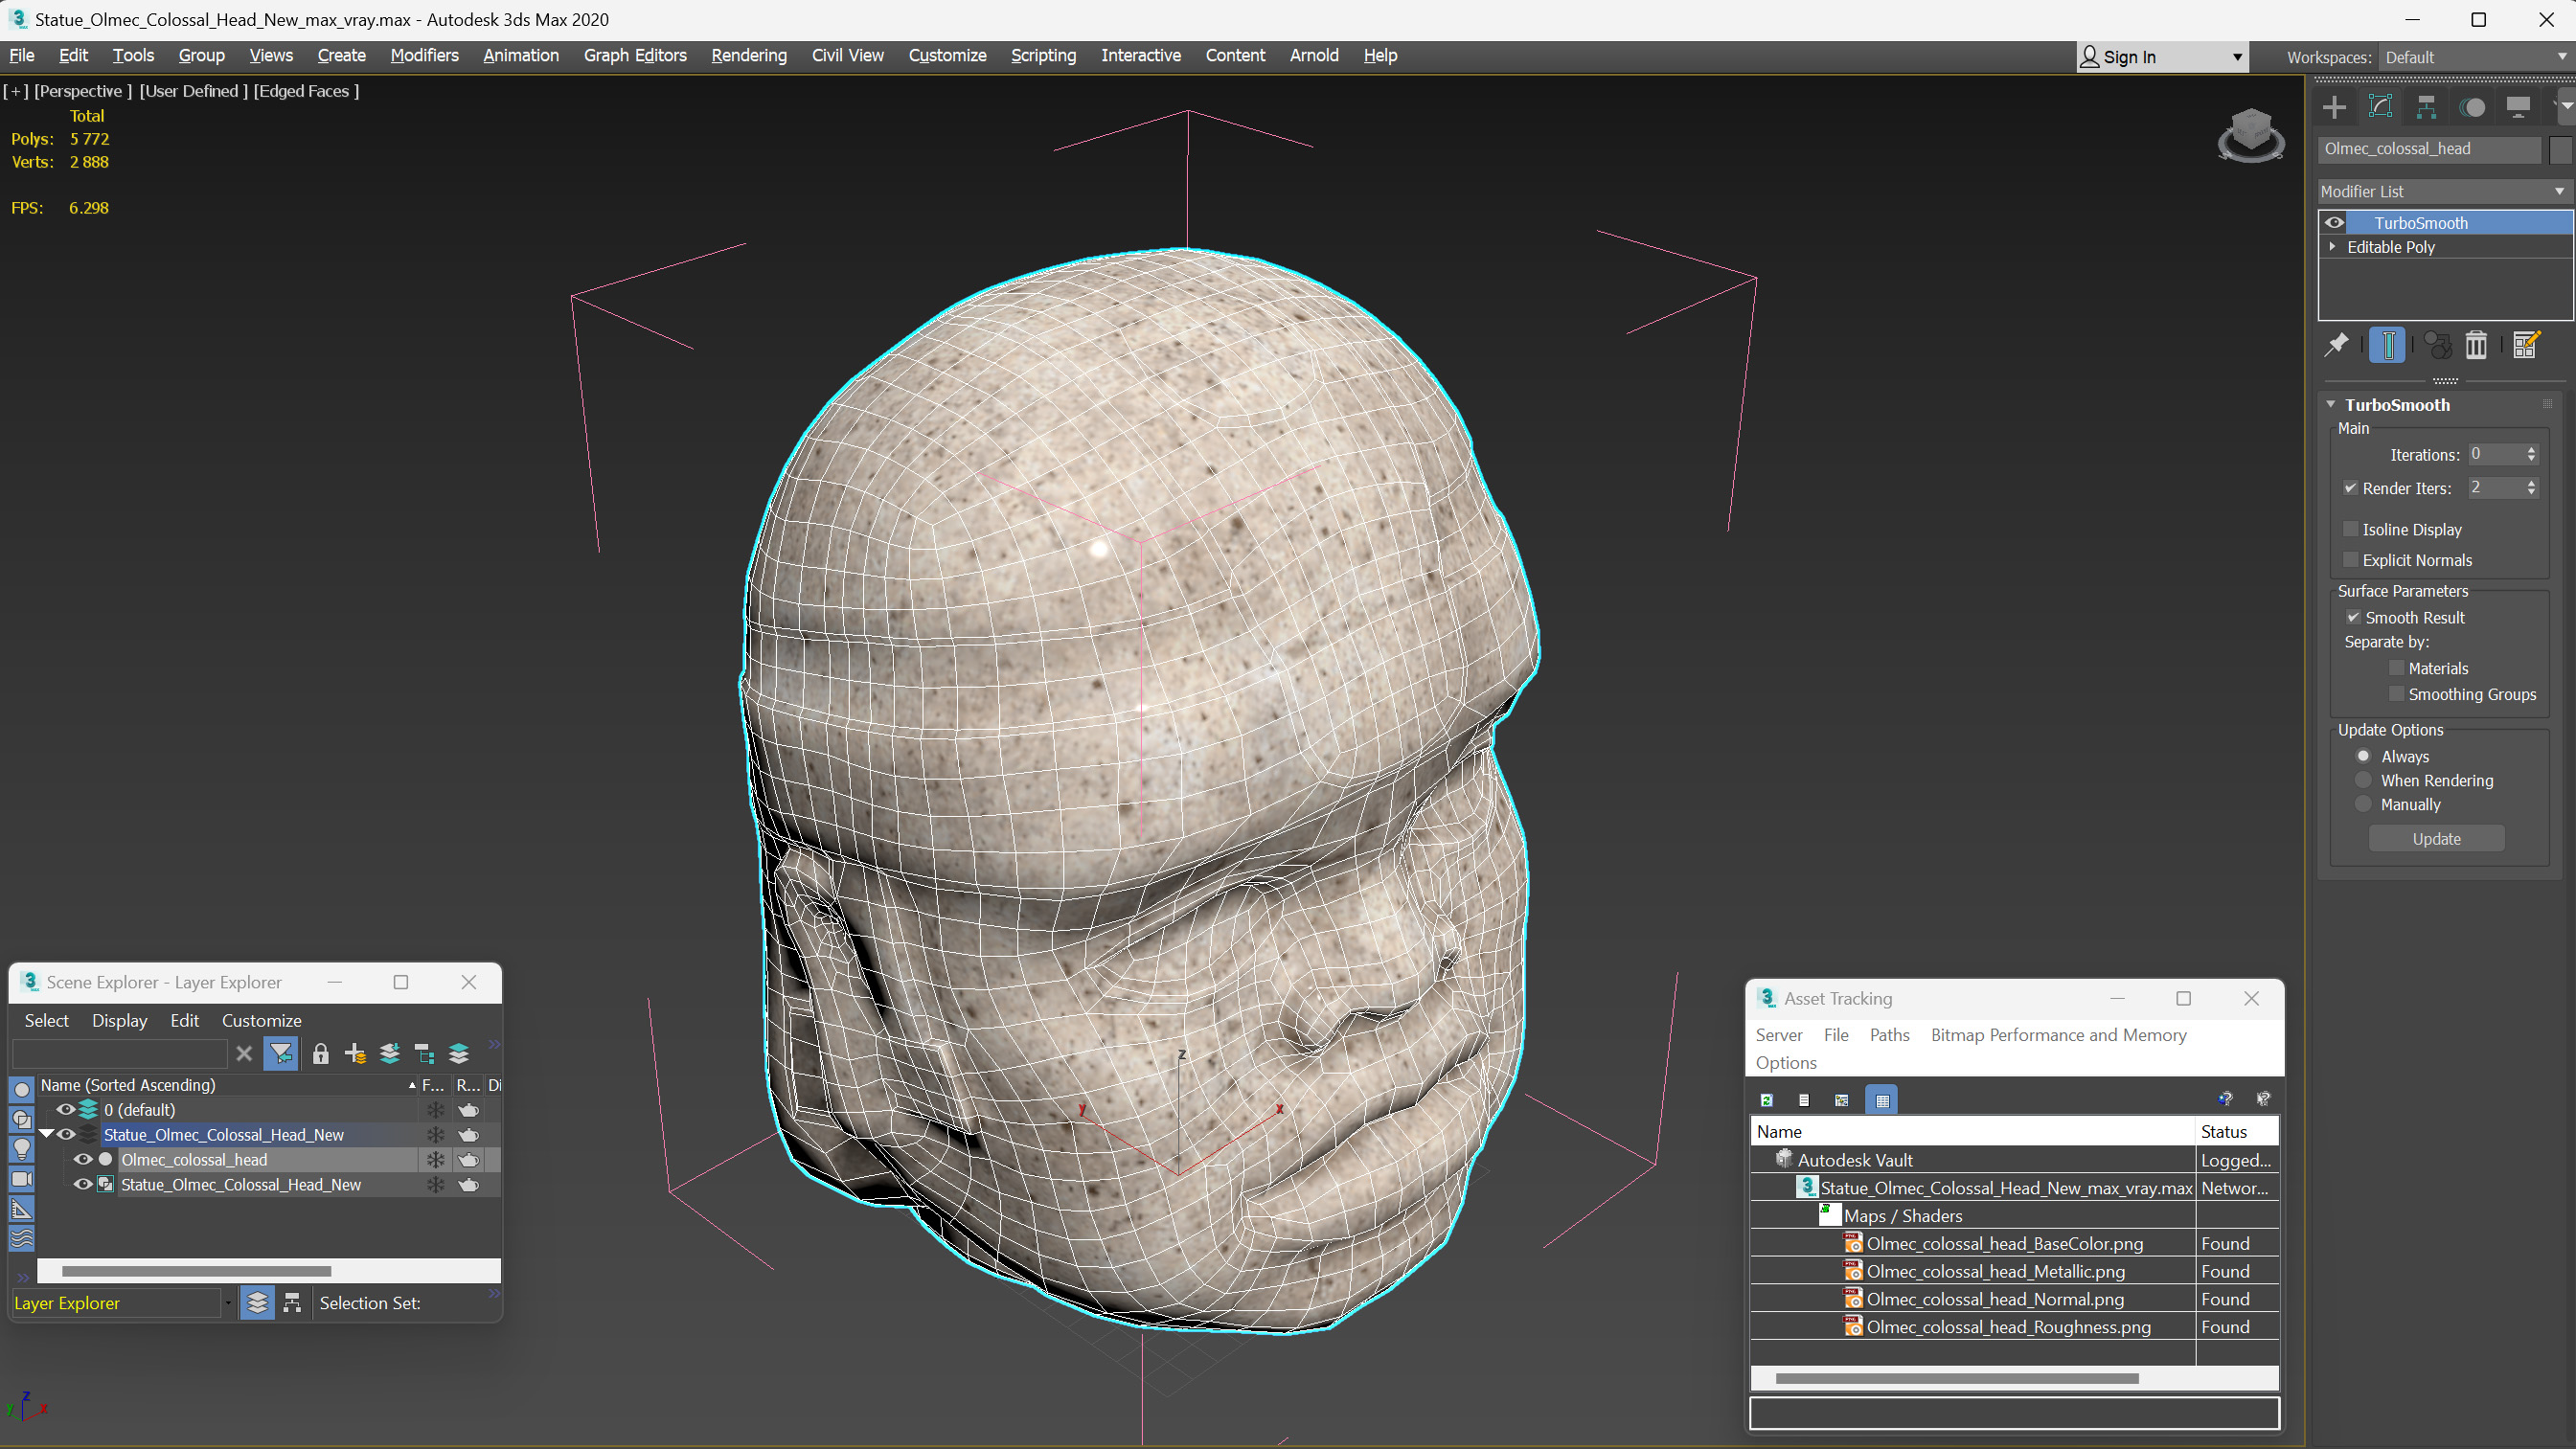Select the Asset Tracking Server icon
This screenshot has width=2576, height=1449.
tap(1776, 1033)
